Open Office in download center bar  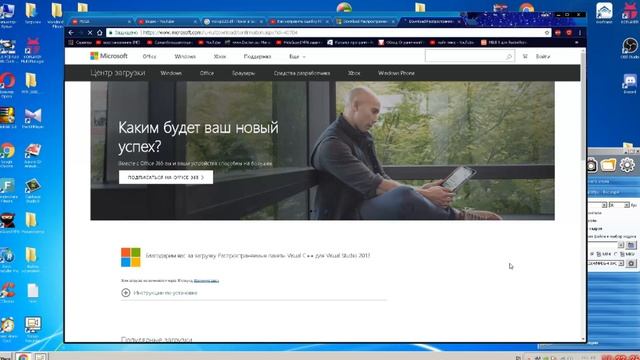(207, 73)
